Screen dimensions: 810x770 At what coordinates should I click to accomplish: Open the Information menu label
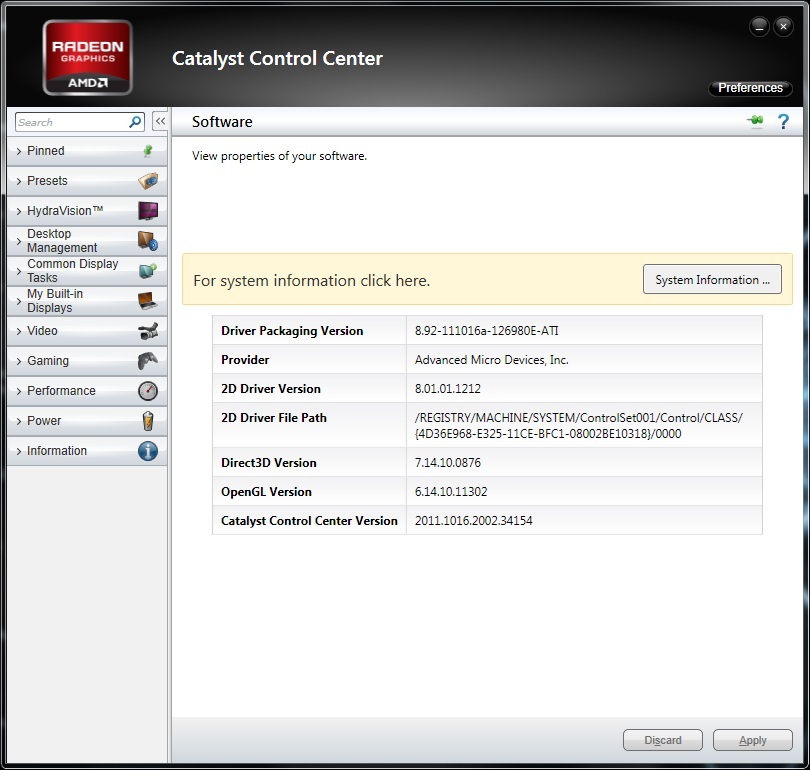[x=57, y=451]
